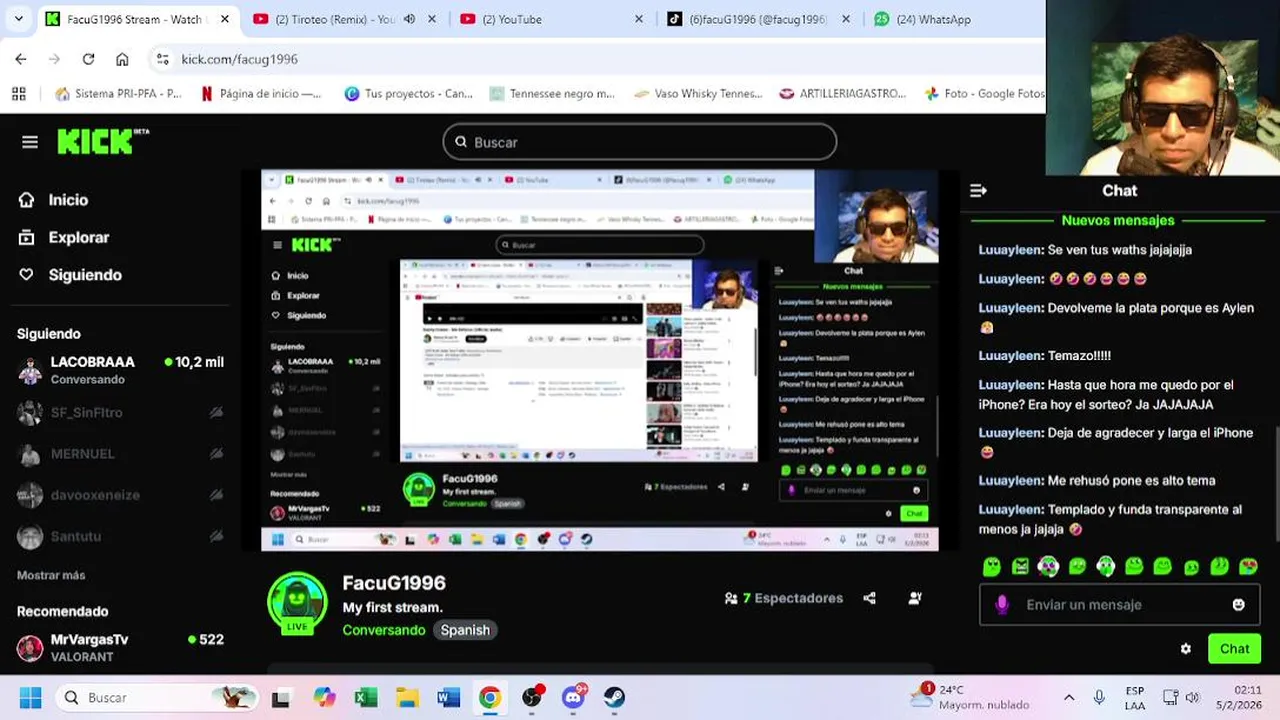Open Siguiendo with the heart icon in sidebar

click(70, 275)
